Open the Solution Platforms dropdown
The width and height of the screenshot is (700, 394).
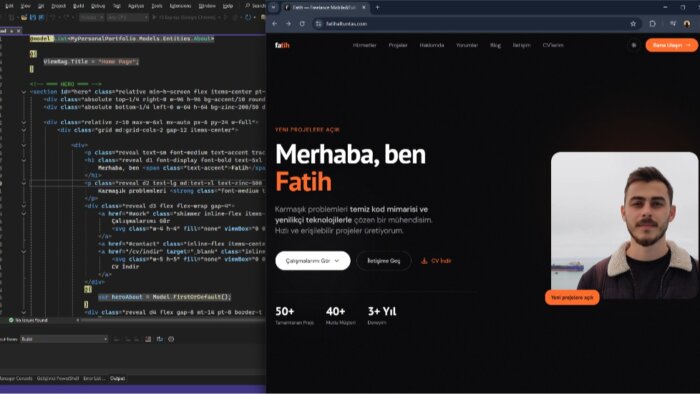point(128,17)
